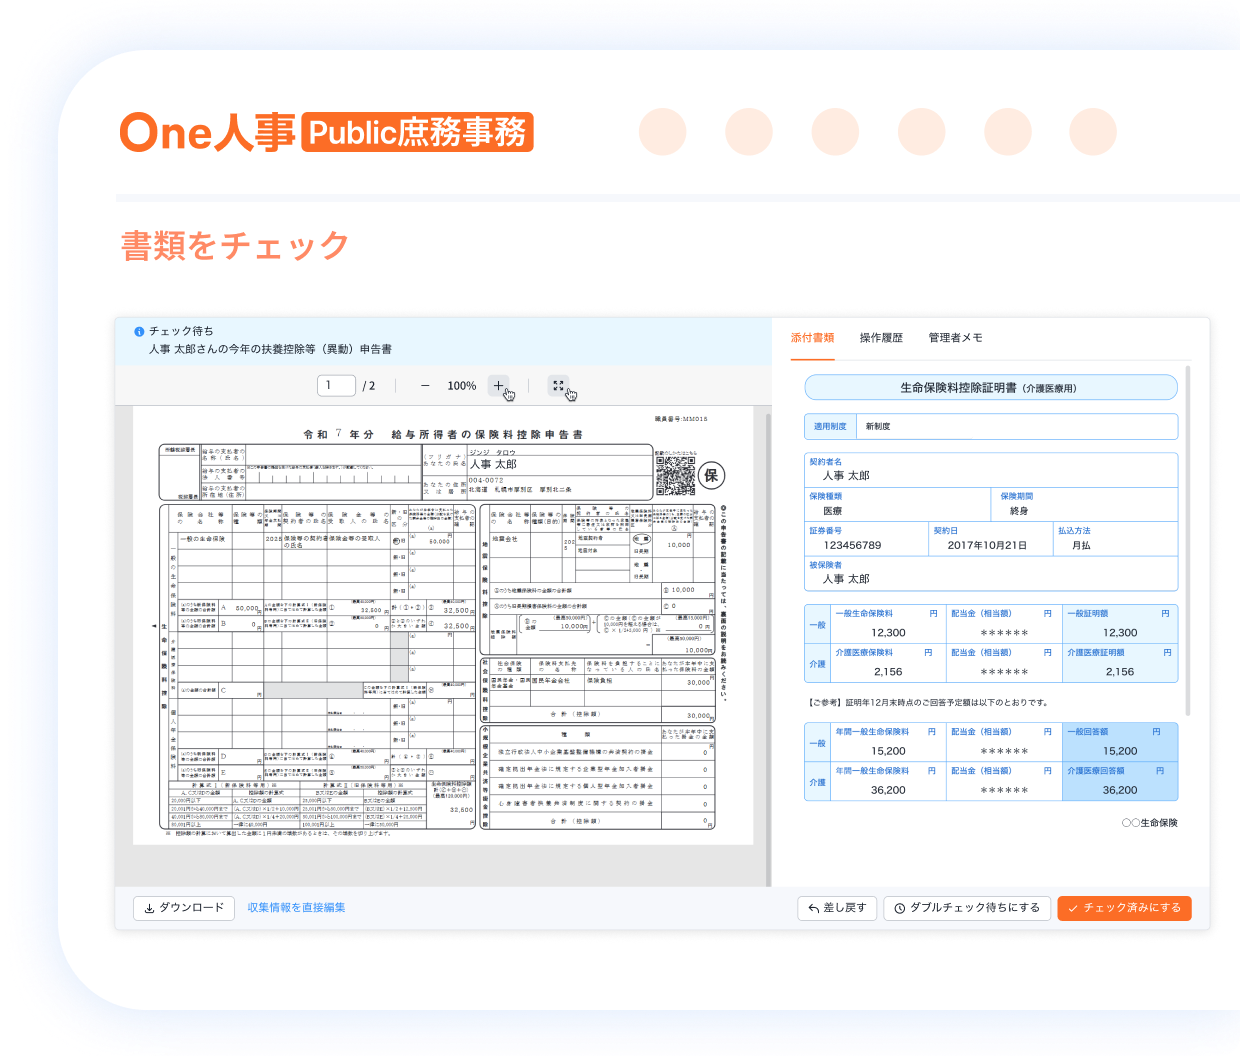The height and width of the screenshot is (1056, 1240).
Task: Switch to the 管理者メモ tab
Action: point(955,338)
